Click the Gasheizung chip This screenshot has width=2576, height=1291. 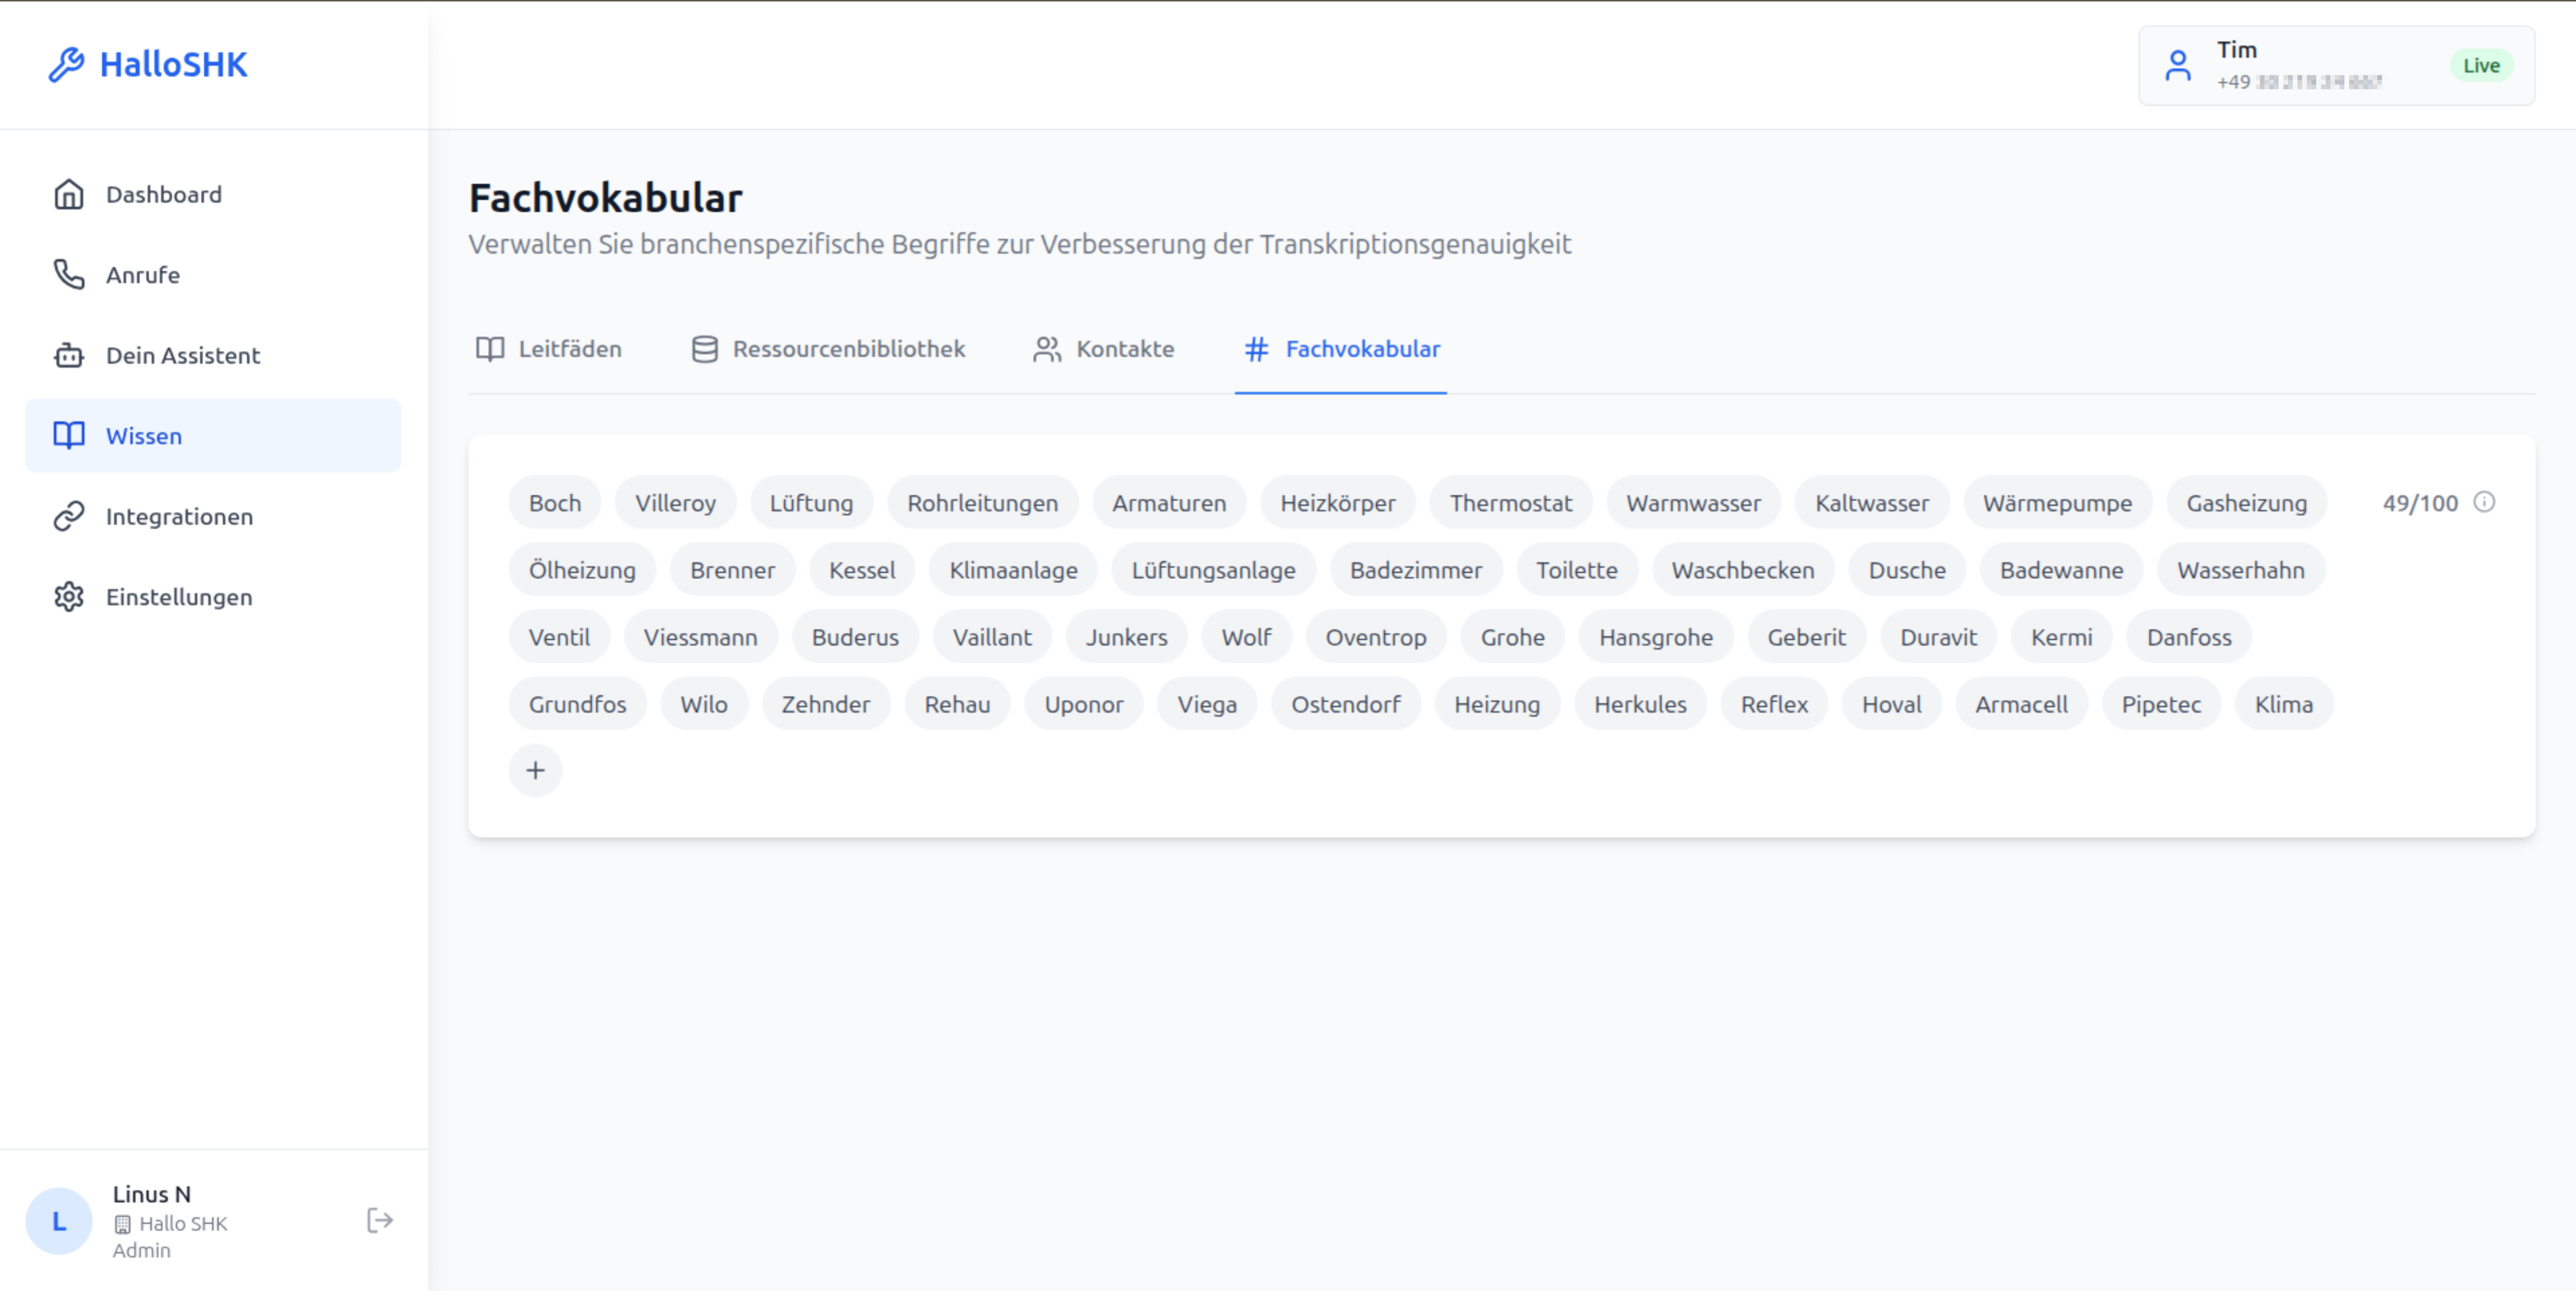pos(2247,503)
